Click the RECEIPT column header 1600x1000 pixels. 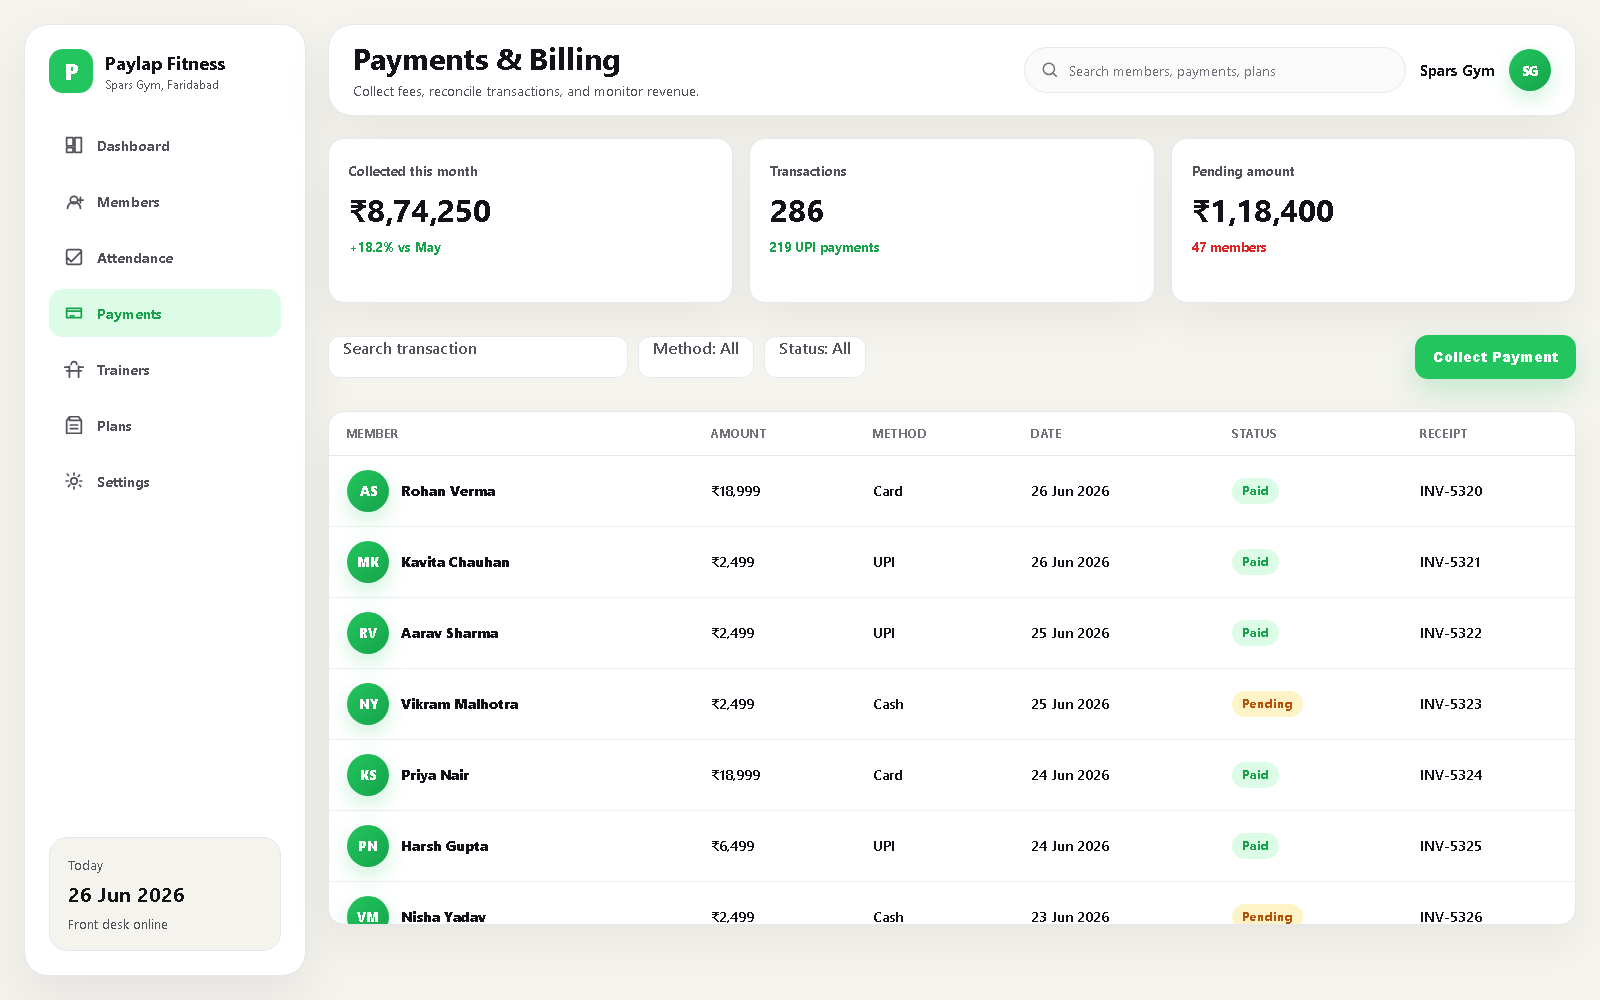click(1443, 433)
